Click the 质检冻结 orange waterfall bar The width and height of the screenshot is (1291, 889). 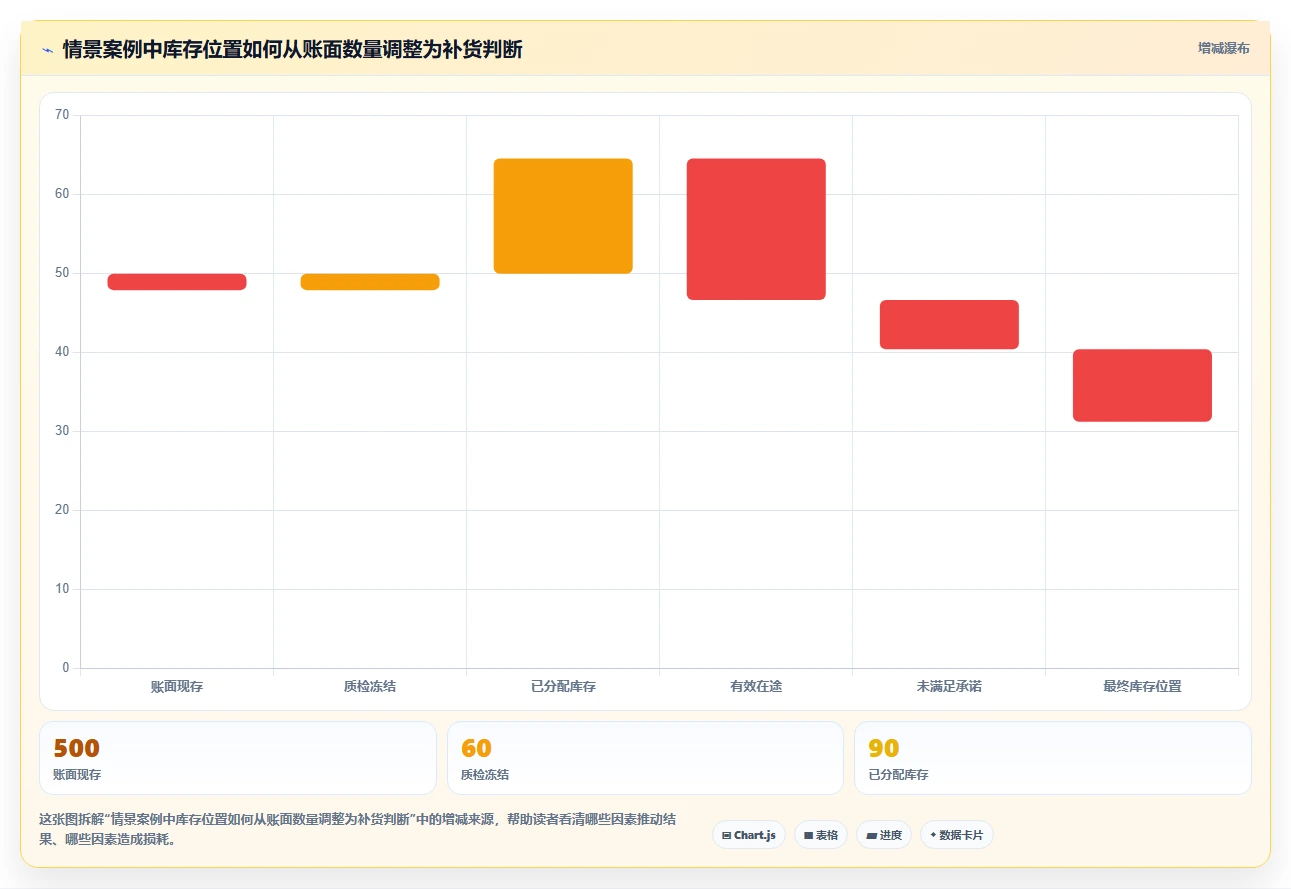coord(370,282)
